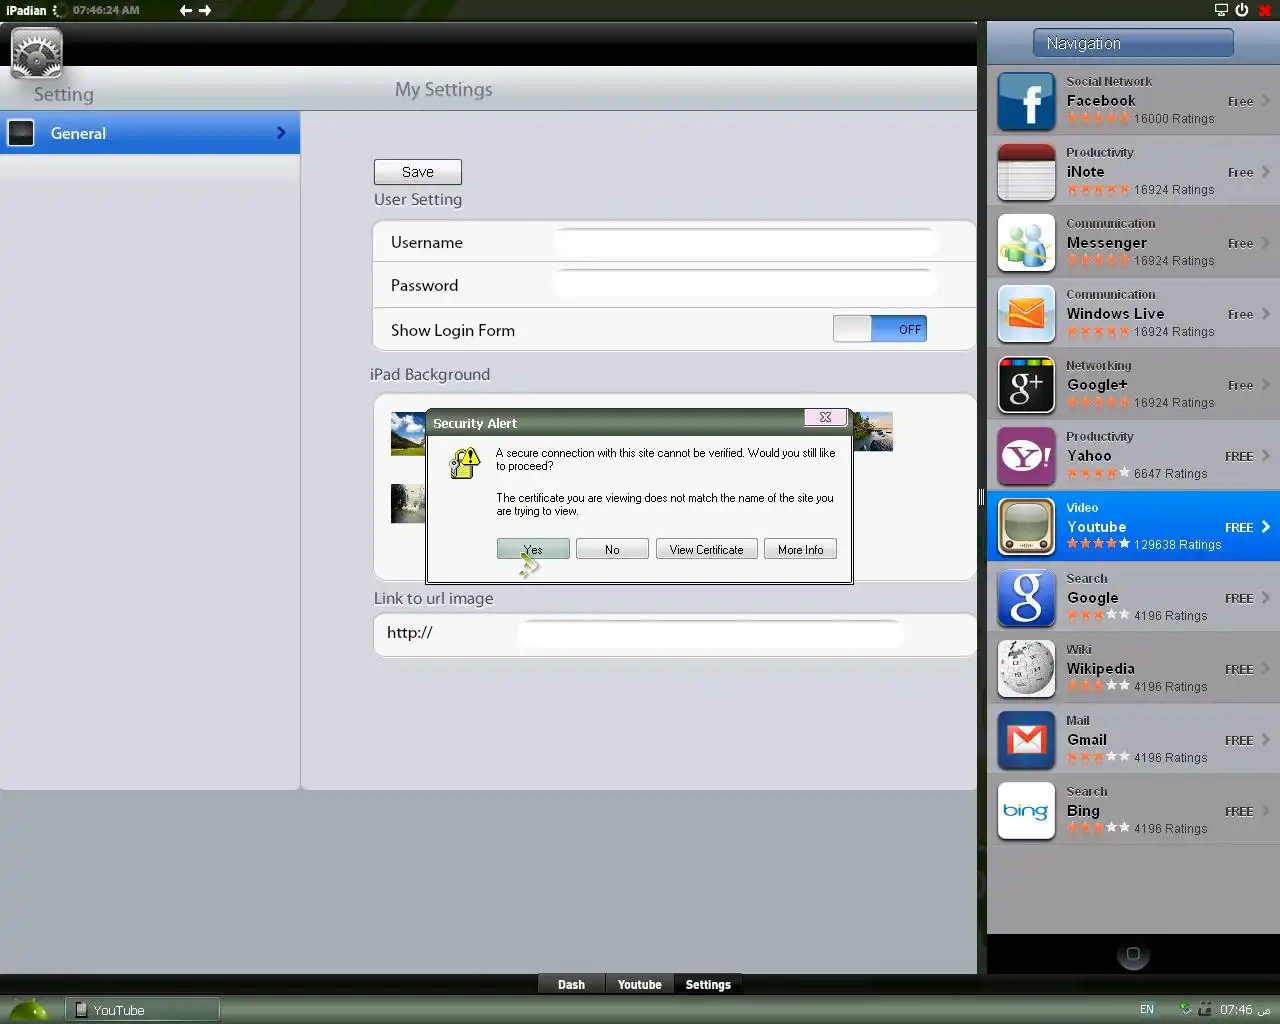Click the Settings gear icon

(36, 53)
